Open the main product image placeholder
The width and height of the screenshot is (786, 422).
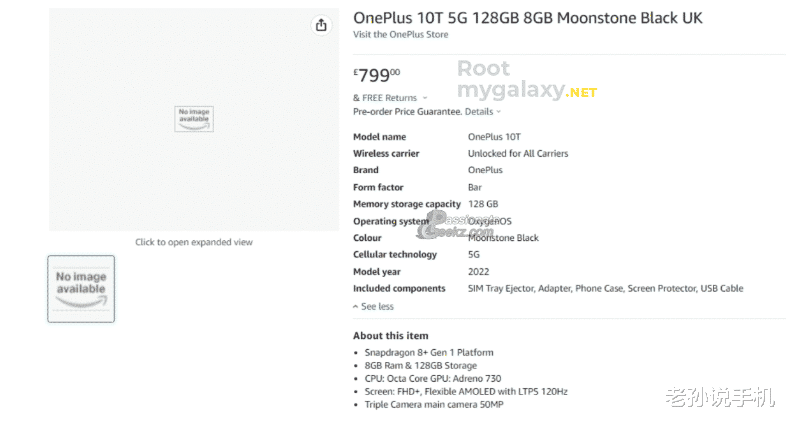(194, 119)
